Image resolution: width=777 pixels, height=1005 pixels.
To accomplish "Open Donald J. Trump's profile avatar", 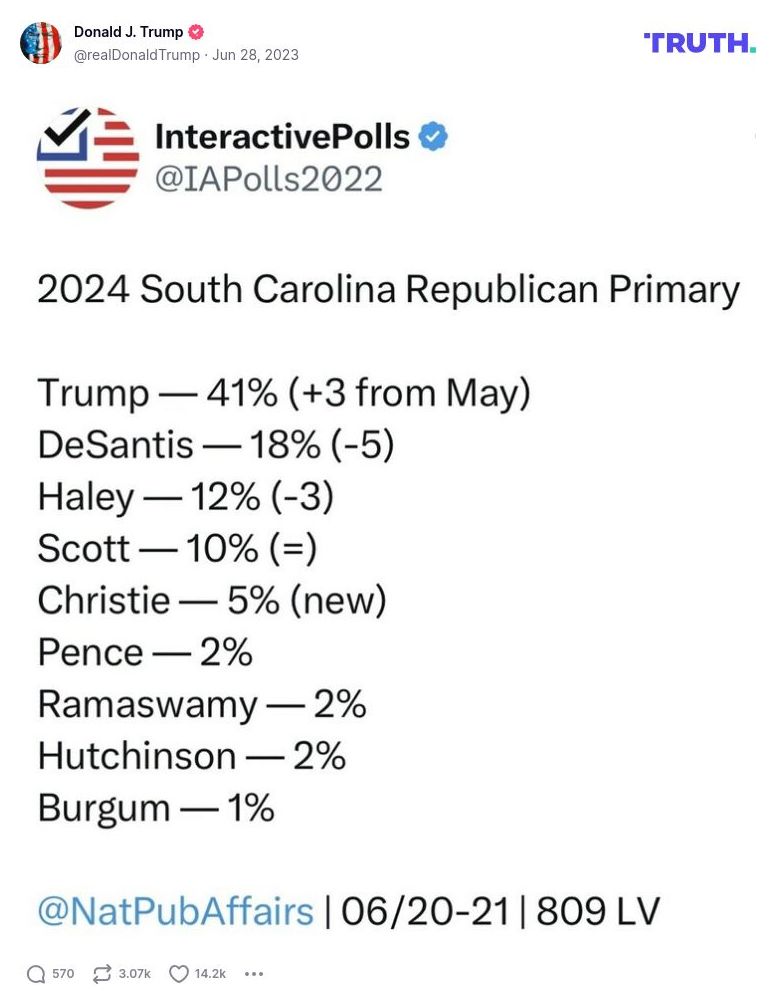I will coord(41,43).
